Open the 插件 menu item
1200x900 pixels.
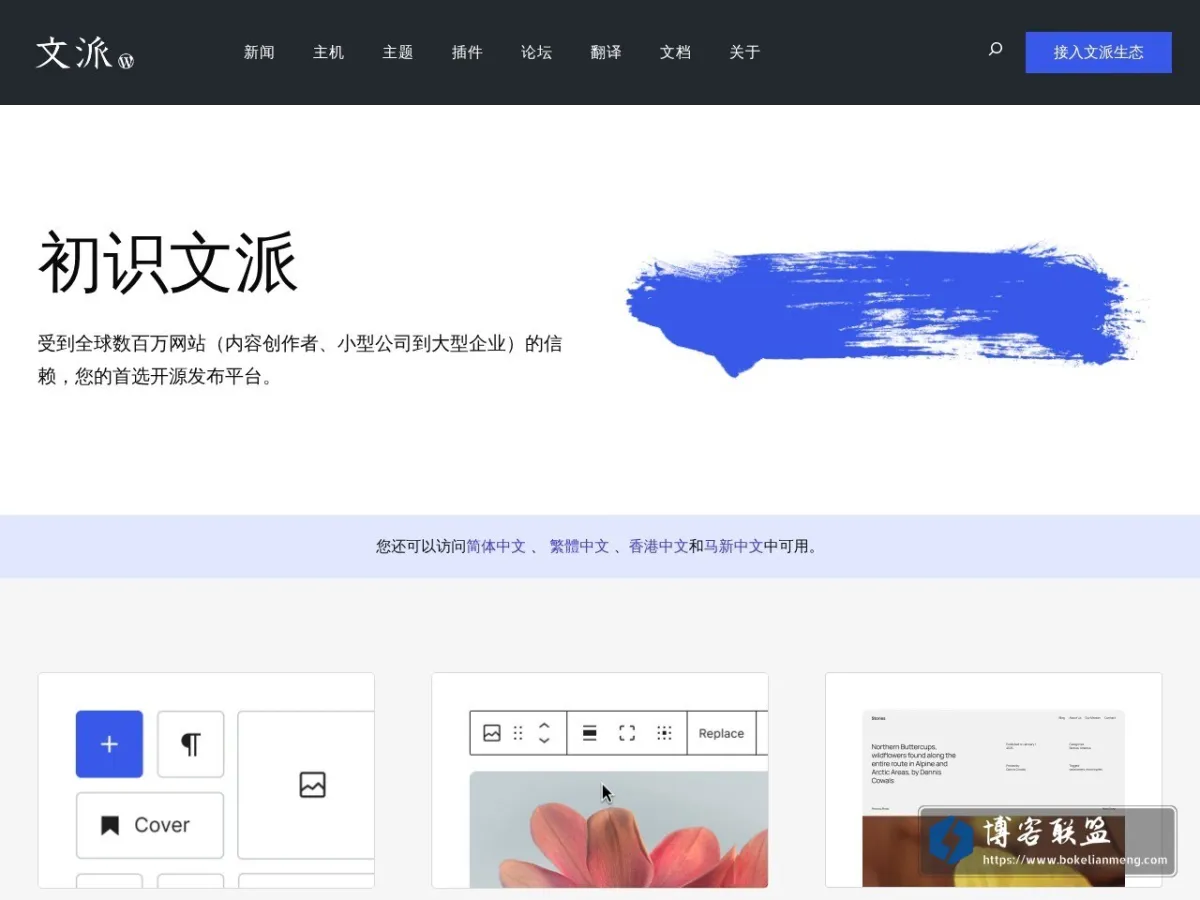click(467, 52)
